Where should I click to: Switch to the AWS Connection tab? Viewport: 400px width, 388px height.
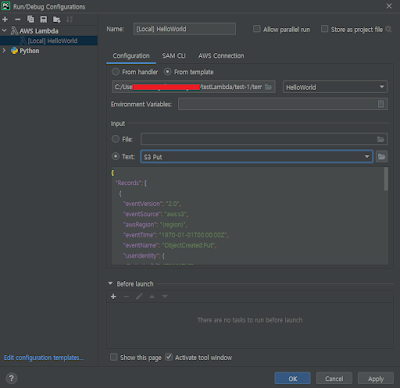(221, 56)
